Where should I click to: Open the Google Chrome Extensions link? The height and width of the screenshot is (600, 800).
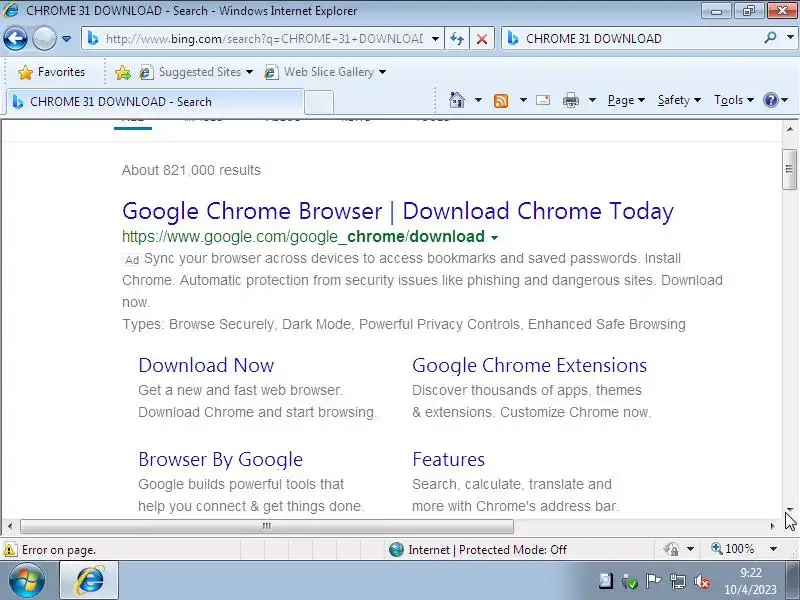pos(530,365)
